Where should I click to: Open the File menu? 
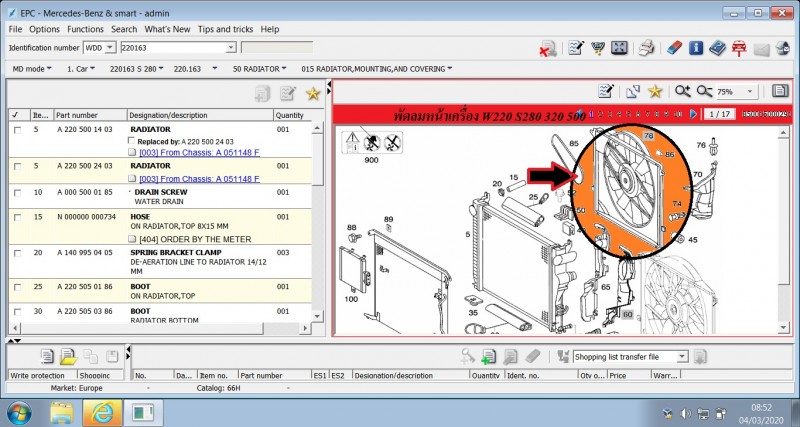coord(15,29)
